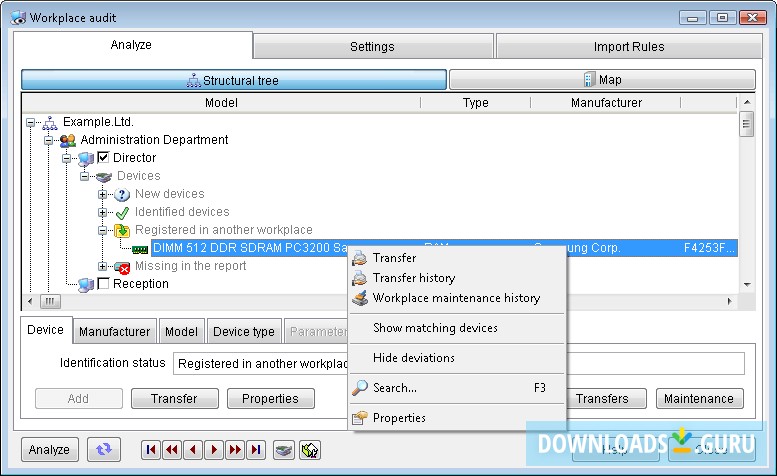Go to next item arrow button
The width and height of the screenshot is (777, 476).
[x=214, y=450]
